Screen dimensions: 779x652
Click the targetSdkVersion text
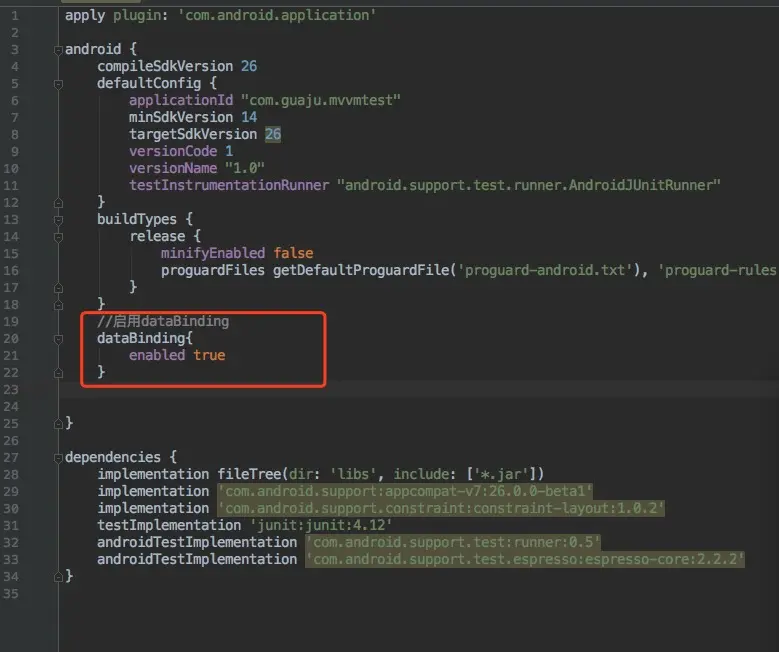[x=193, y=134]
